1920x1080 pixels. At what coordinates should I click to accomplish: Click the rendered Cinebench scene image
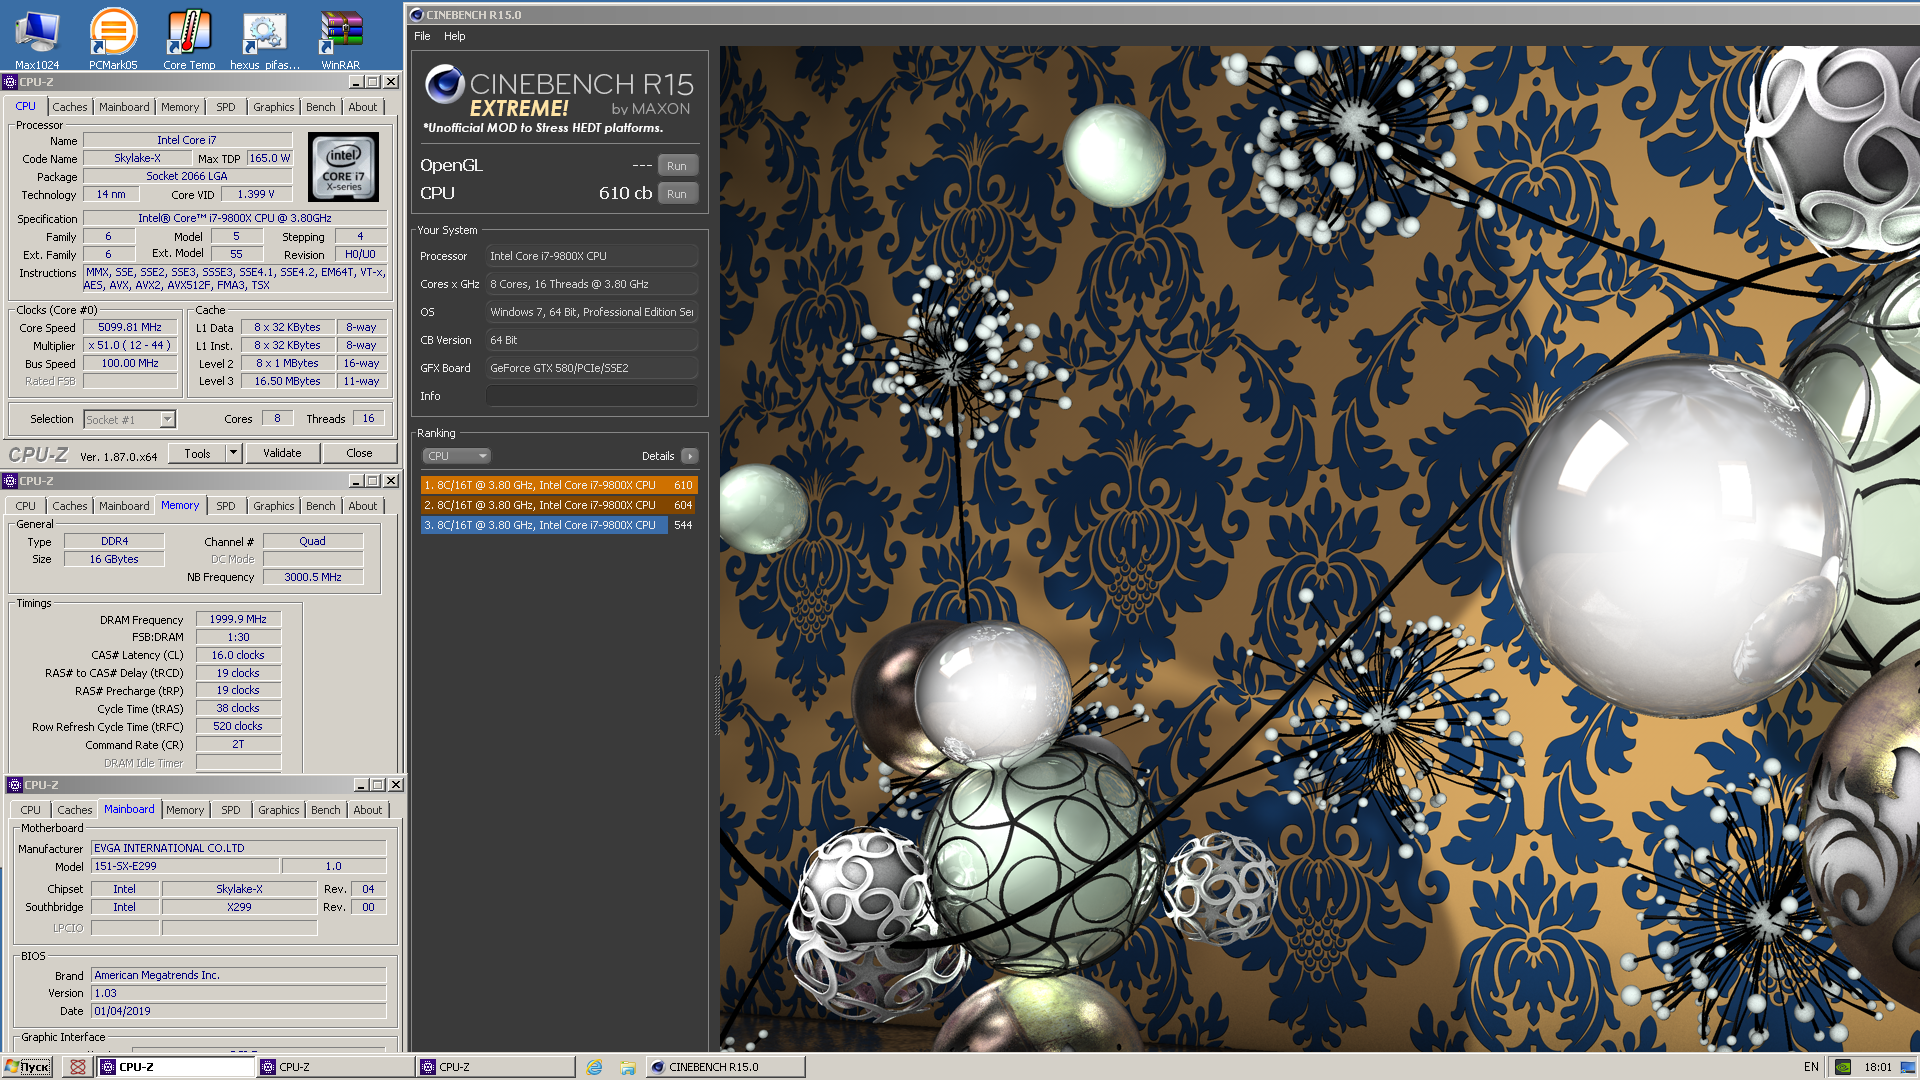pyautogui.click(x=1319, y=548)
